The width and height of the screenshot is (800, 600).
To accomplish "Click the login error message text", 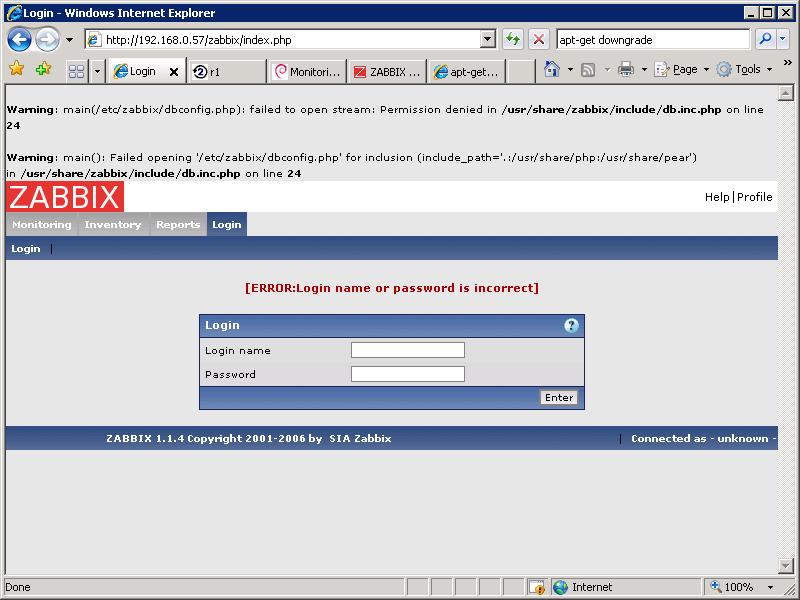I will (x=392, y=288).
